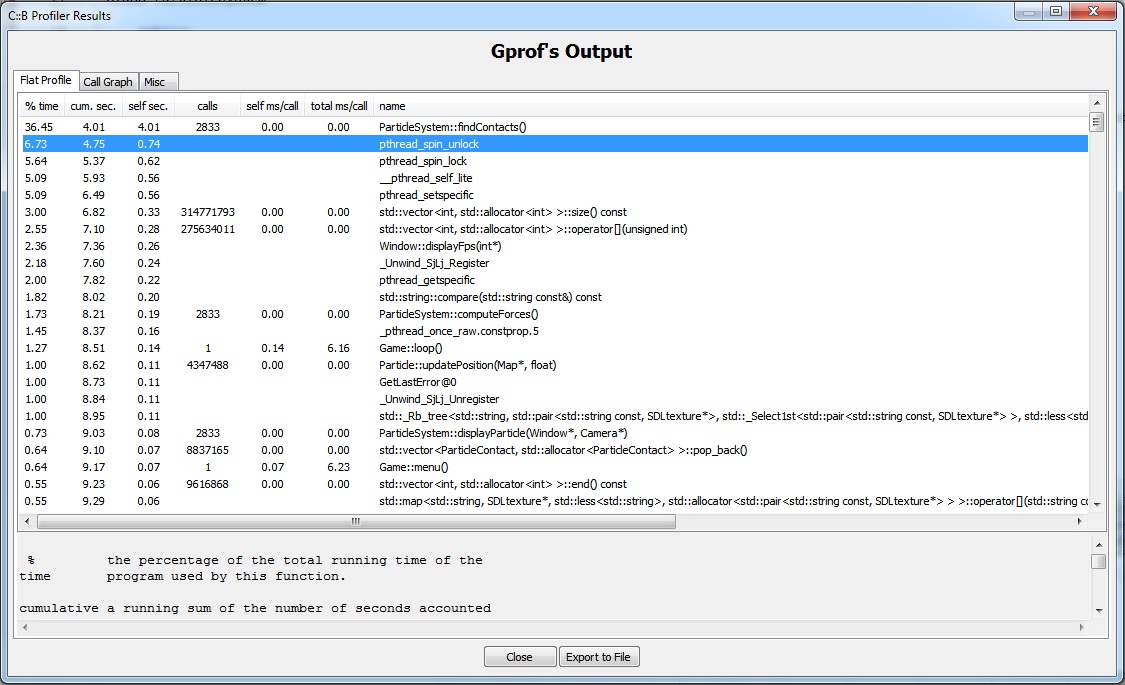Select the ParticleSystem::computeForces() row
The image size is (1125, 685).
(x=555, y=314)
